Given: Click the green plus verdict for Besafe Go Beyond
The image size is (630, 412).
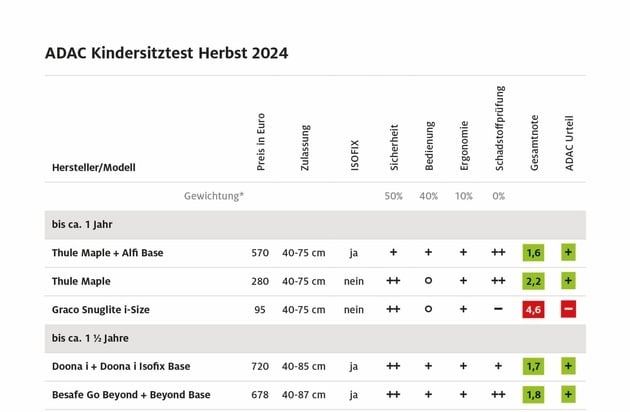Looking at the screenshot, I should [x=568, y=394].
